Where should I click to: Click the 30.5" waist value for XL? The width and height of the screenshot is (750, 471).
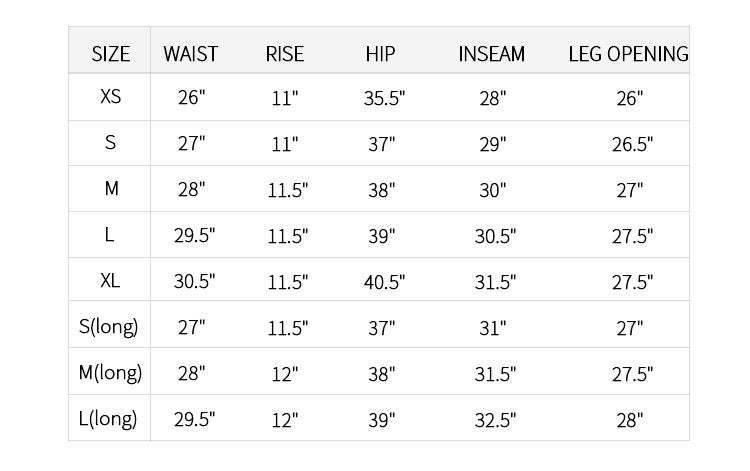pos(193,283)
